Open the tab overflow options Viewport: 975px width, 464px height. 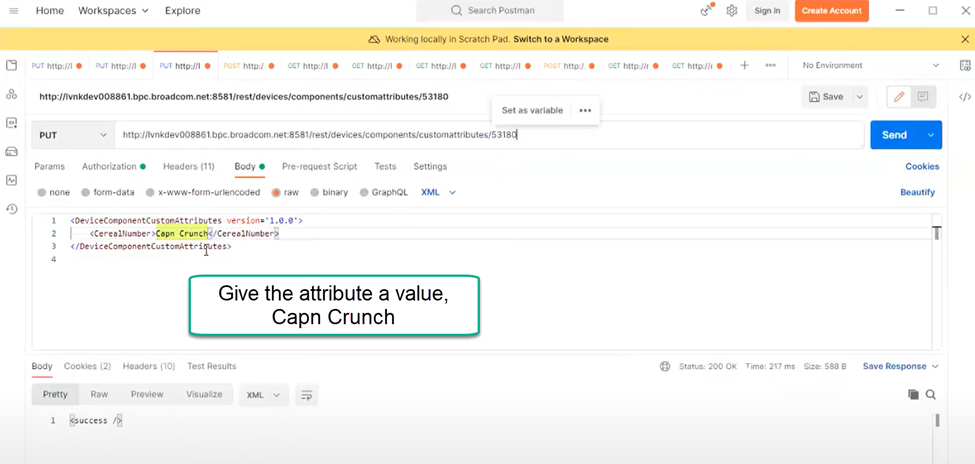pyautogui.click(x=770, y=65)
